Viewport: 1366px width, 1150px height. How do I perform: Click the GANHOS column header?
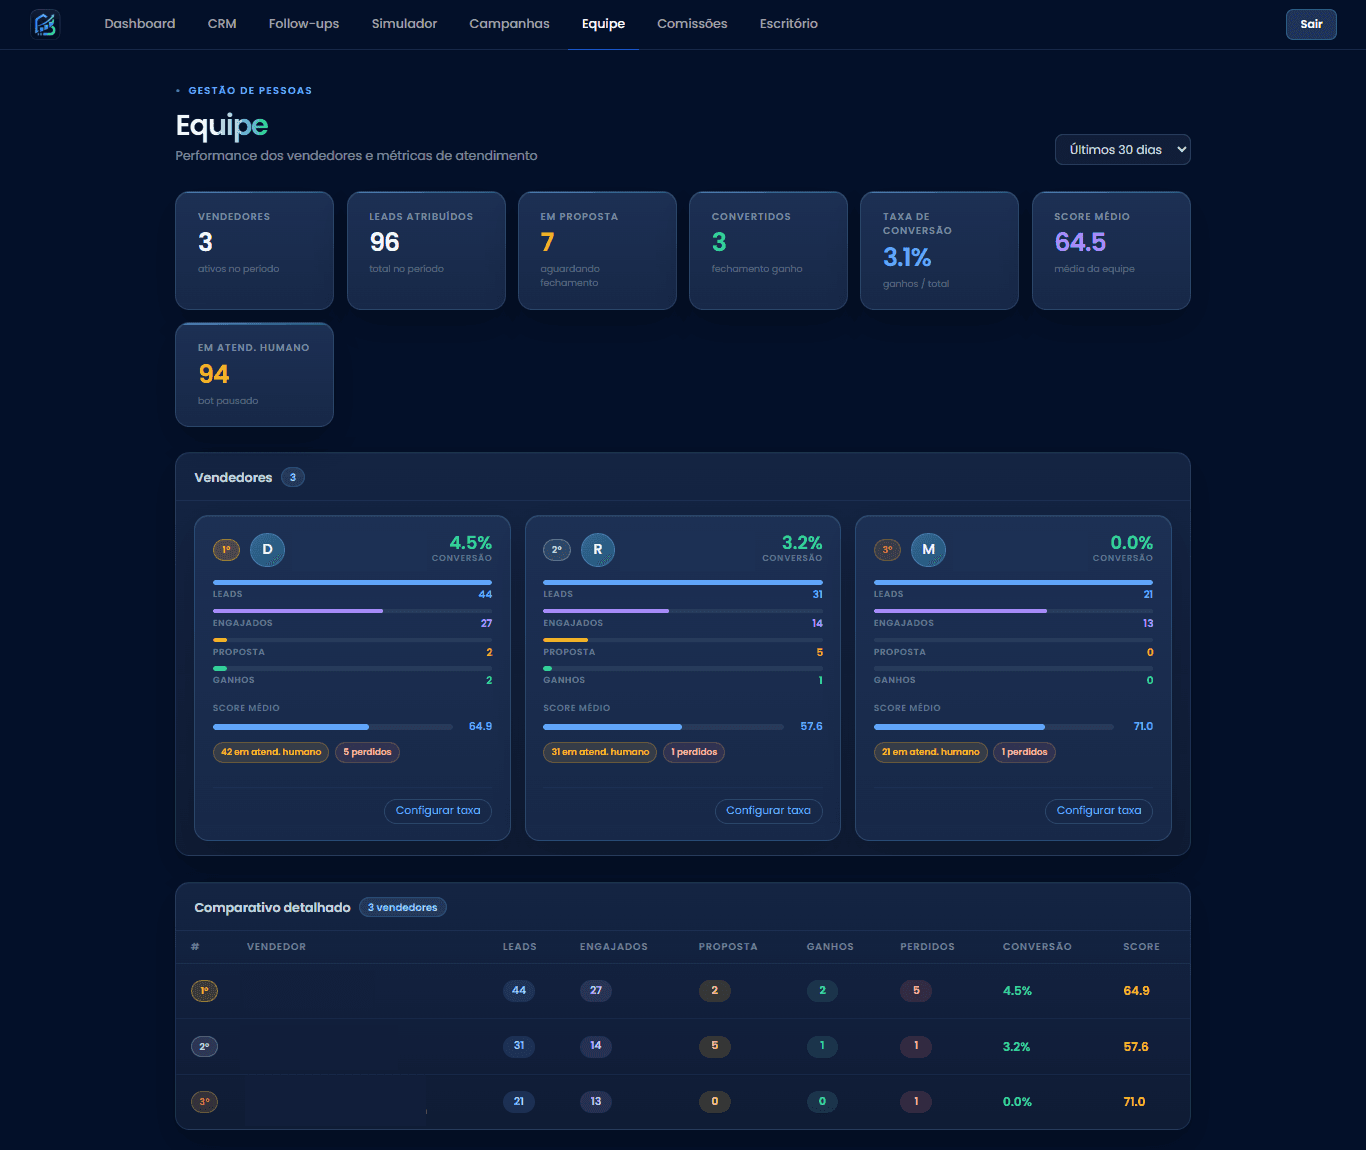coord(830,947)
